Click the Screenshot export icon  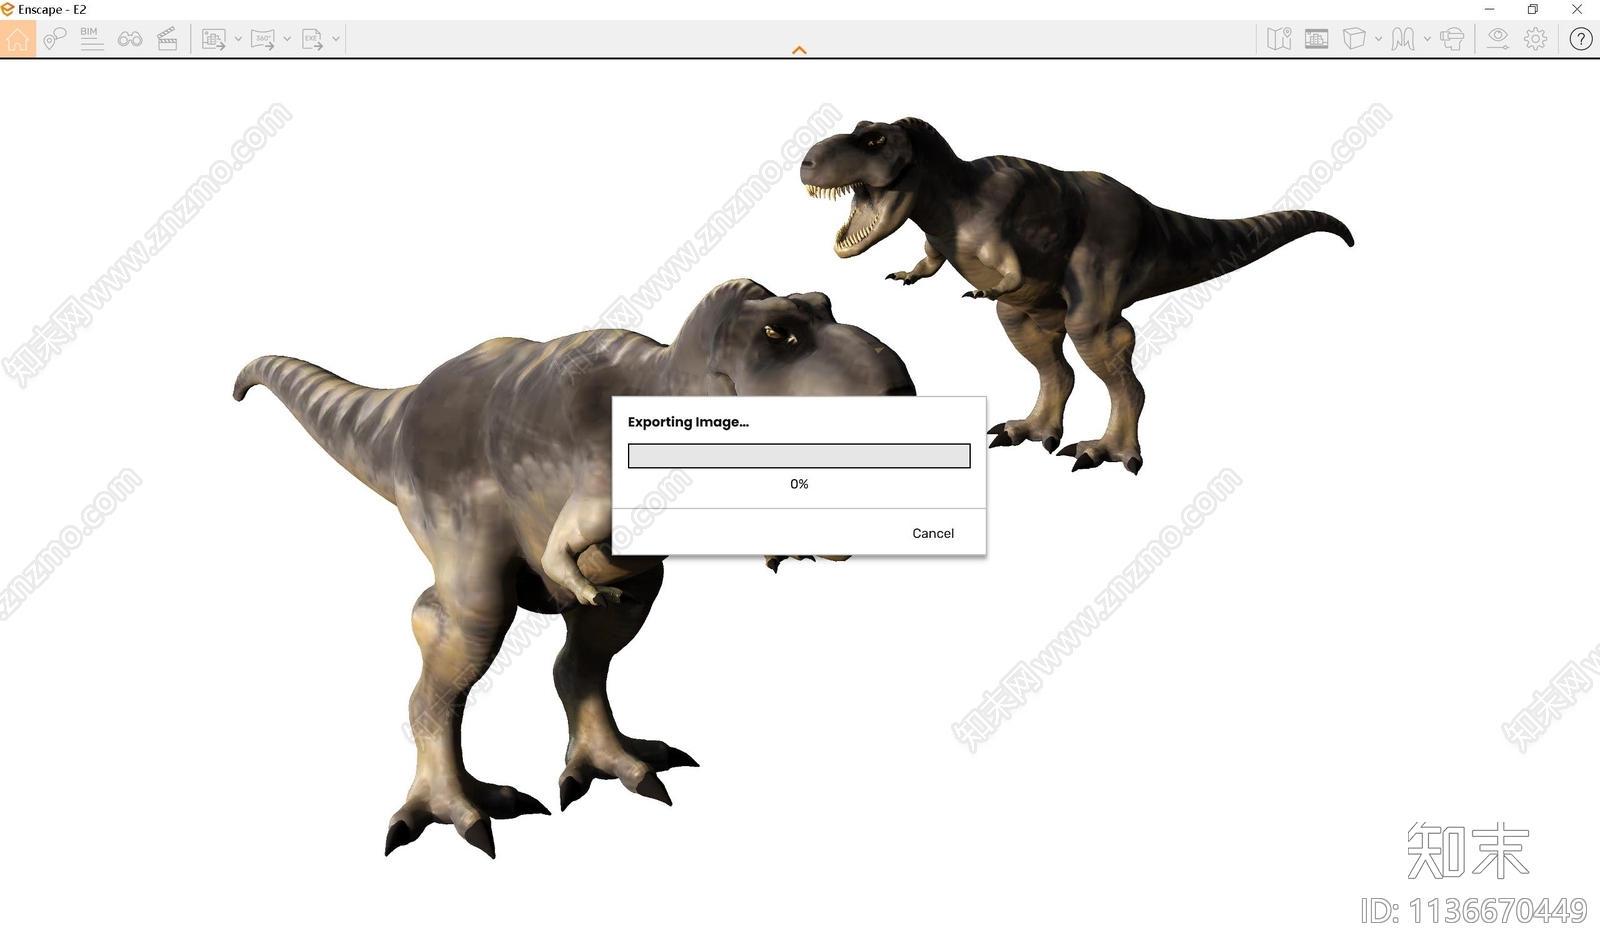tap(214, 39)
